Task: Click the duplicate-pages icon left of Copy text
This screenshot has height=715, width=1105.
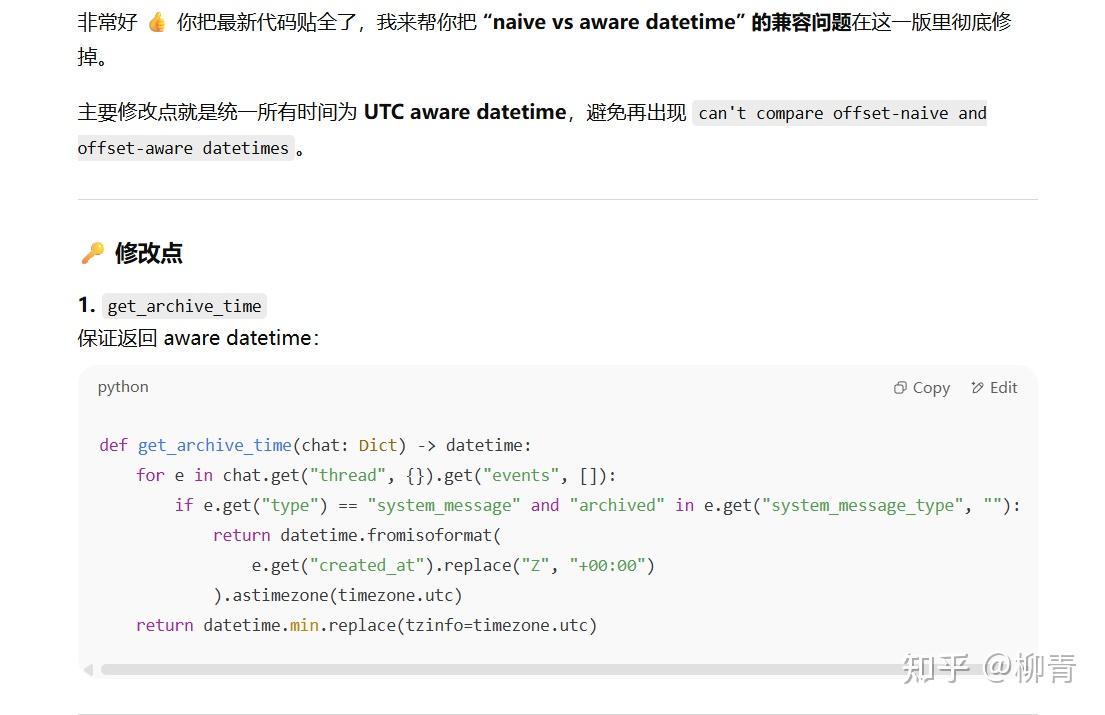Action: click(x=899, y=387)
